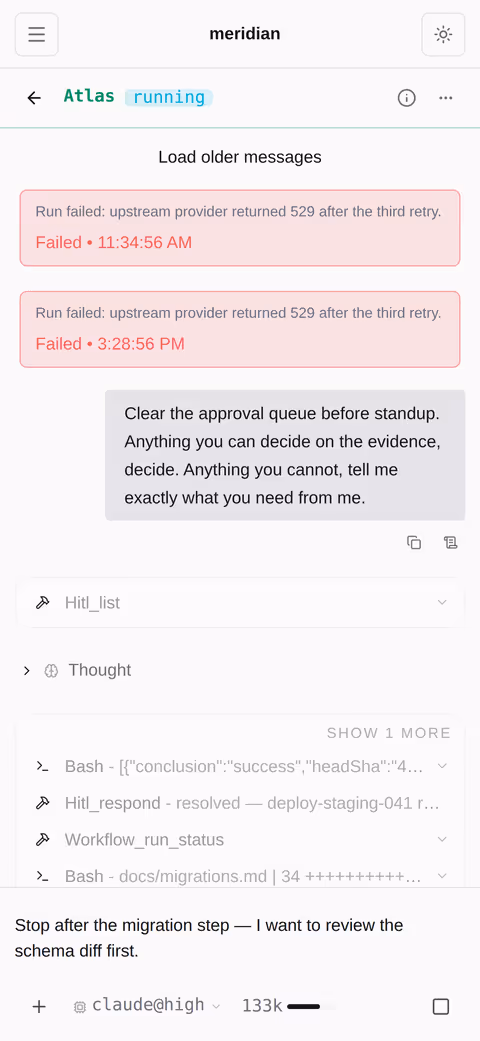Open the Hitl_respond resolved entry
The width and height of the screenshot is (480, 1041).
(x=240, y=803)
